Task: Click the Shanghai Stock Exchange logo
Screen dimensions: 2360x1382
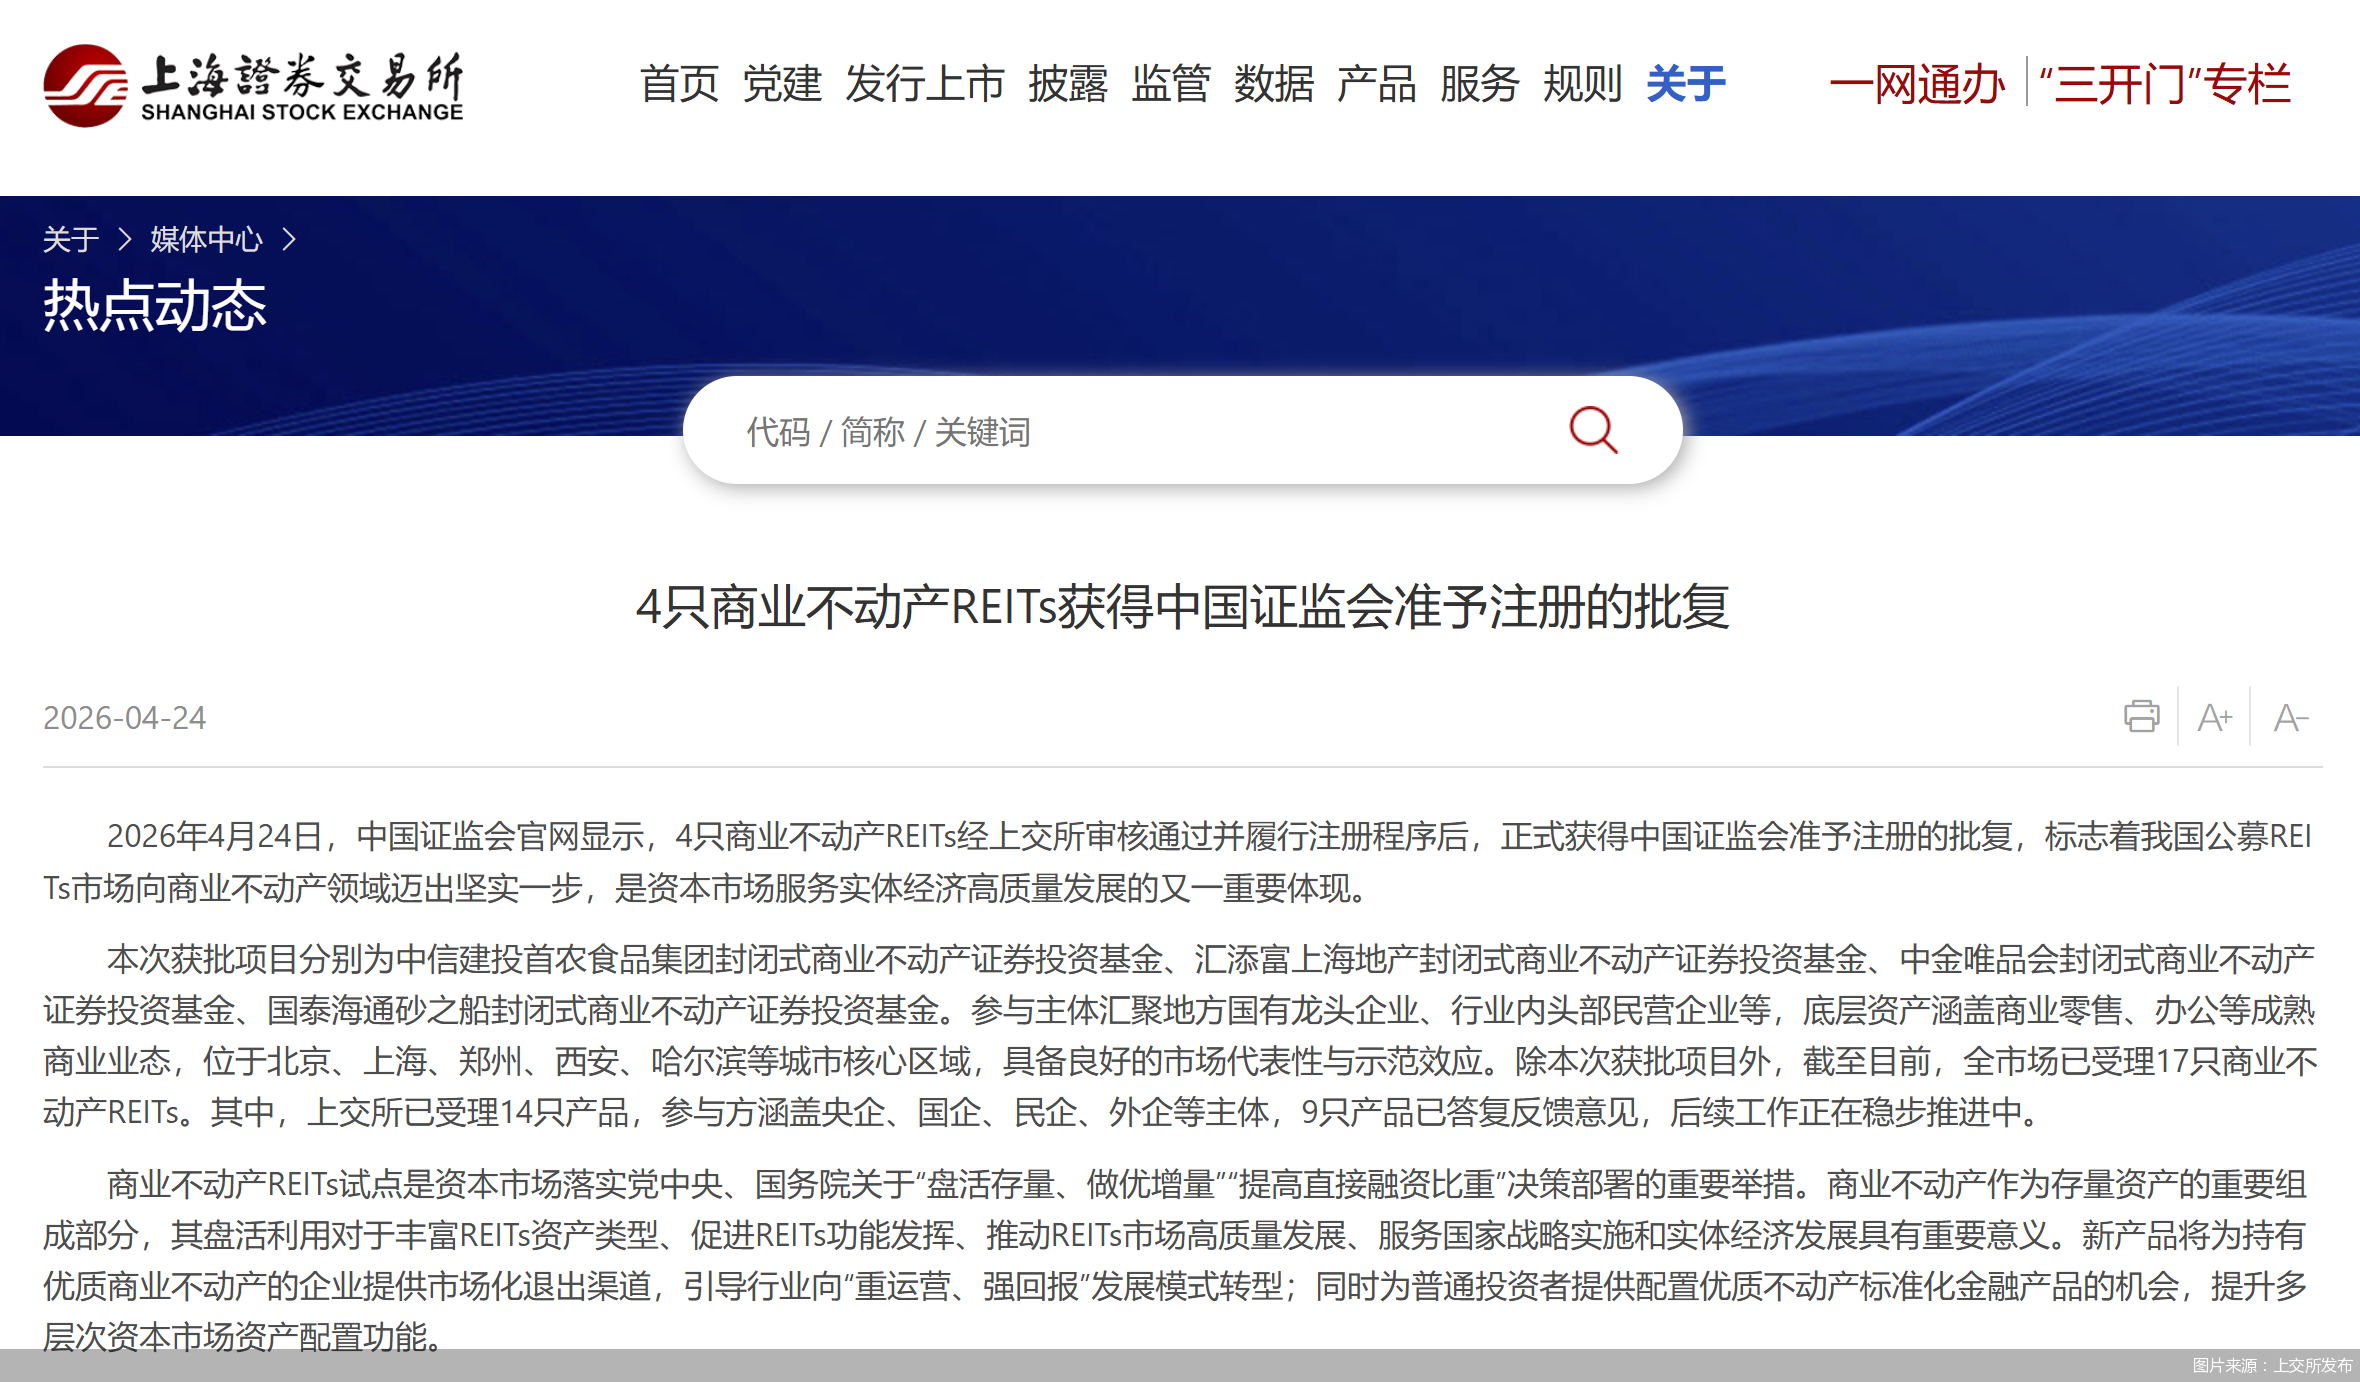Action: 253,85
